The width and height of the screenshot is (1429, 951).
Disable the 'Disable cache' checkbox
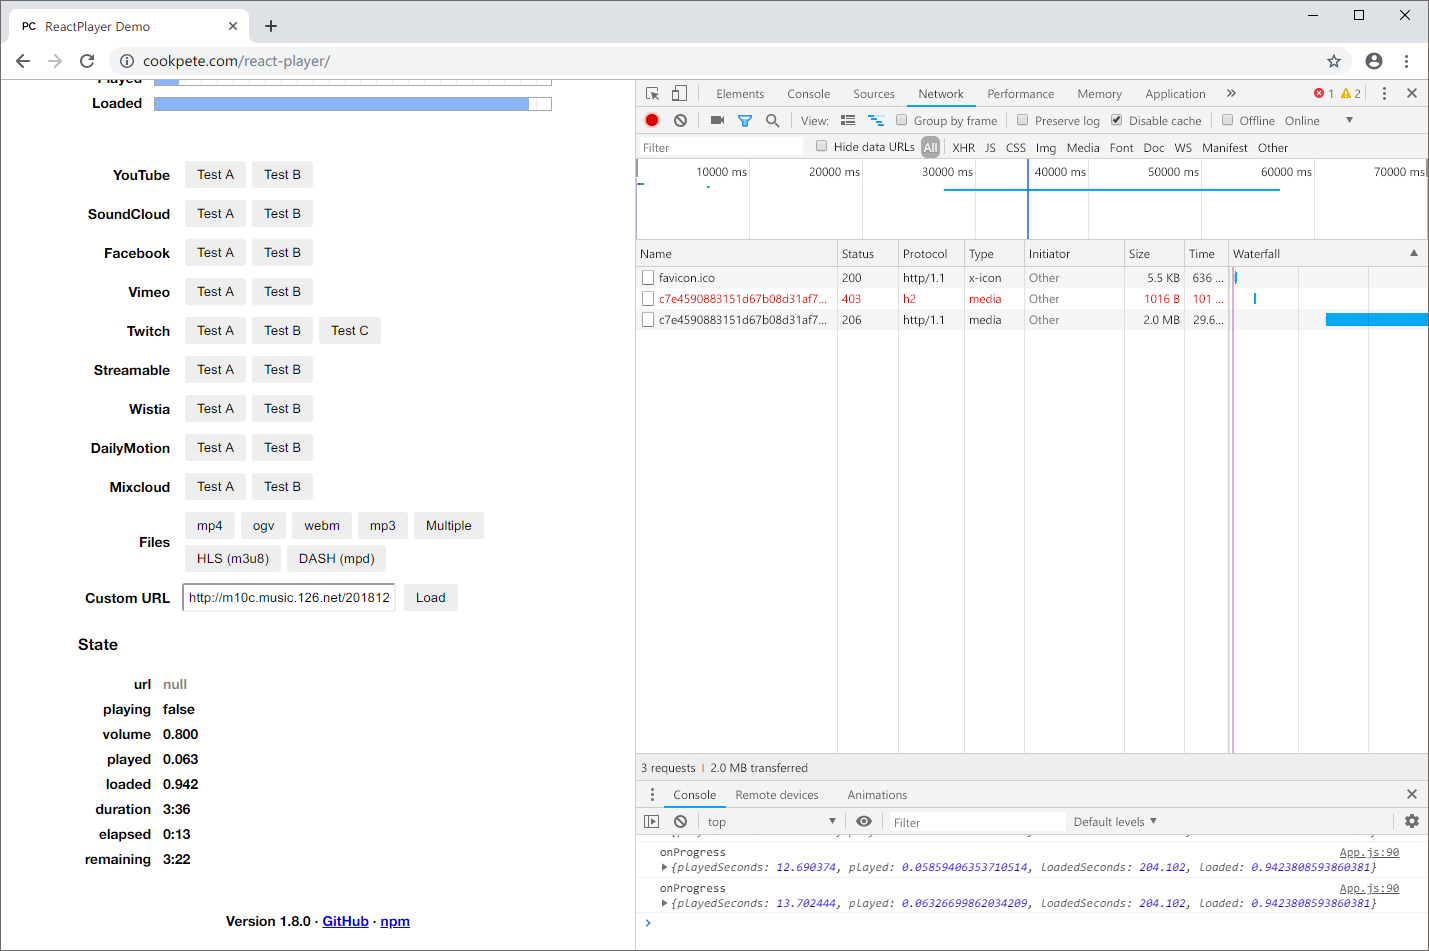[1114, 120]
